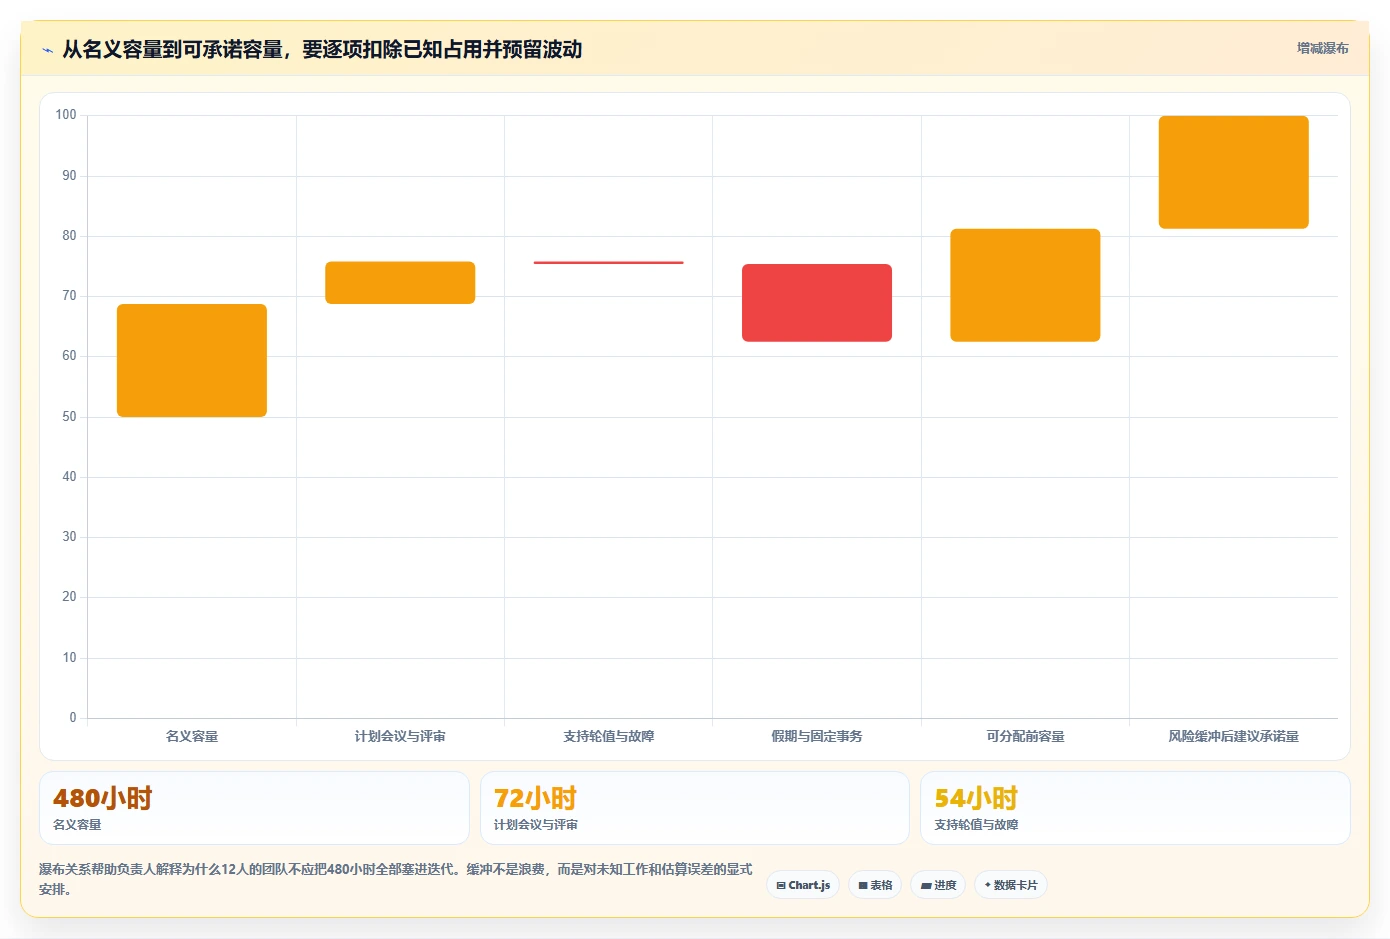Click the 72小时 stat card
1390x939 pixels.
click(x=695, y=808)
